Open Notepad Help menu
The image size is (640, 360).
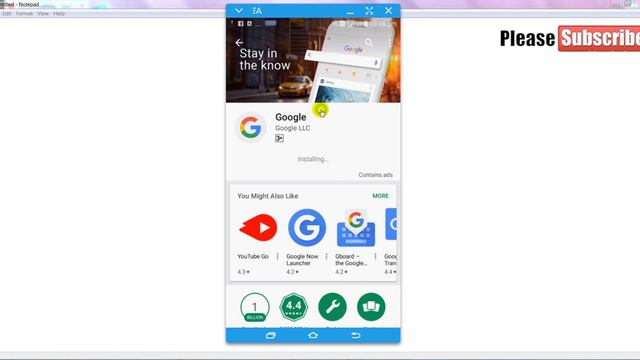coord(59,13)
